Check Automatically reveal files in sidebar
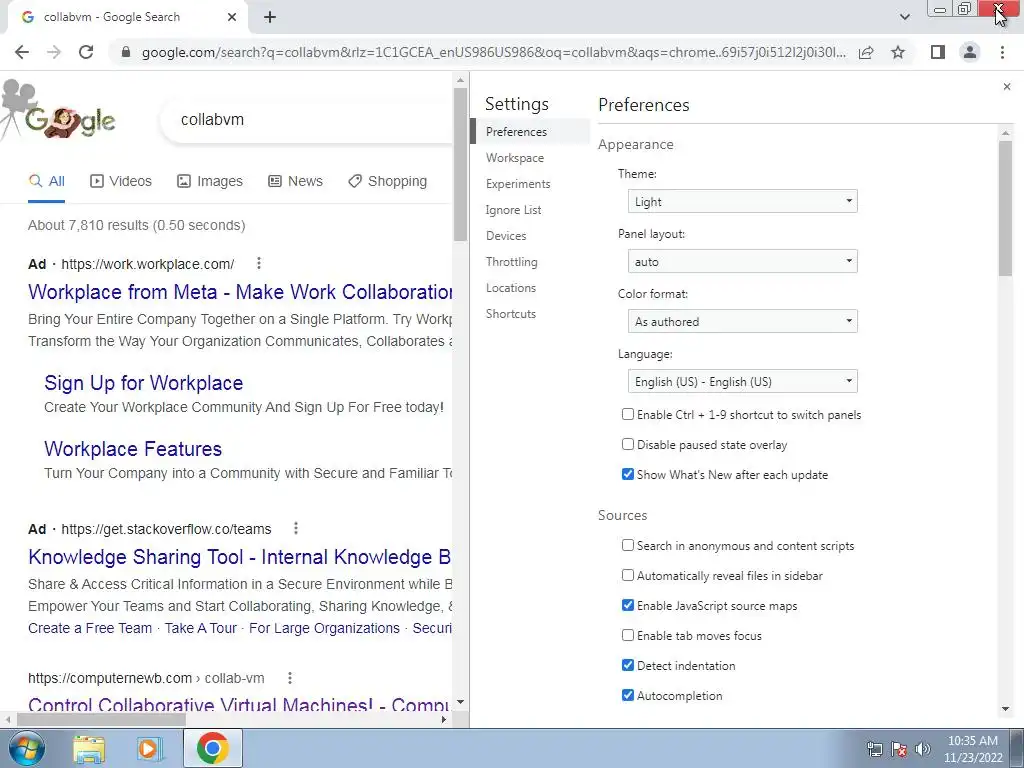The height and width of the screenshot is (768, 1024). click(x=628, y=575)
